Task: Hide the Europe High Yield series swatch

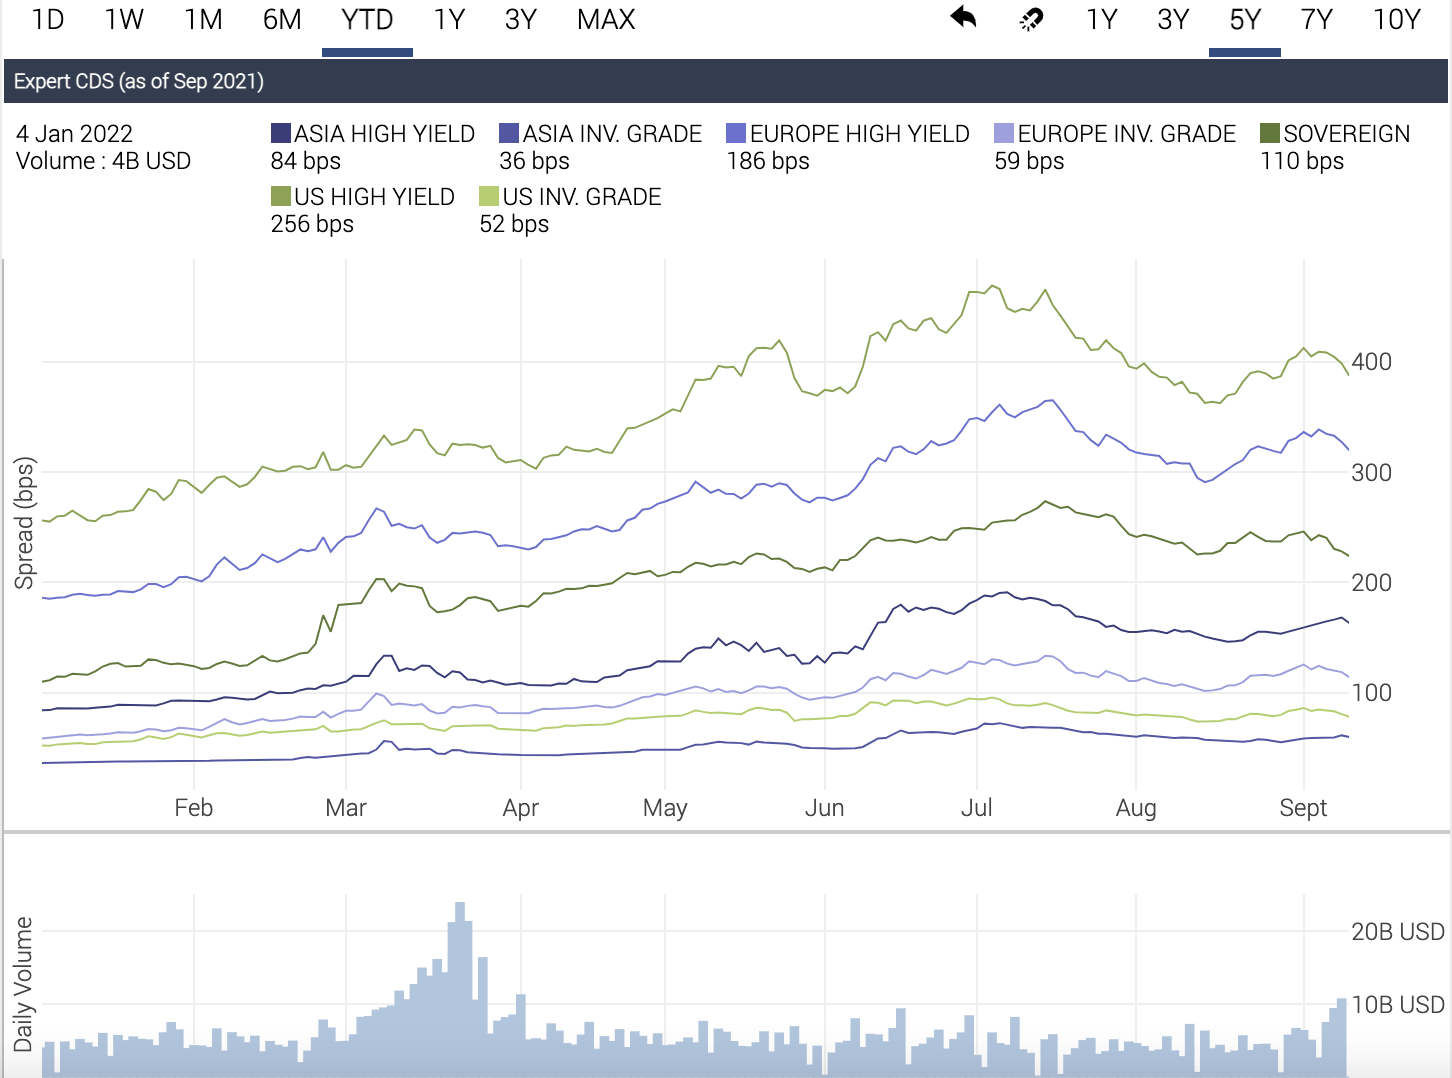Action: pyautogui.click(x=736, y=134)
